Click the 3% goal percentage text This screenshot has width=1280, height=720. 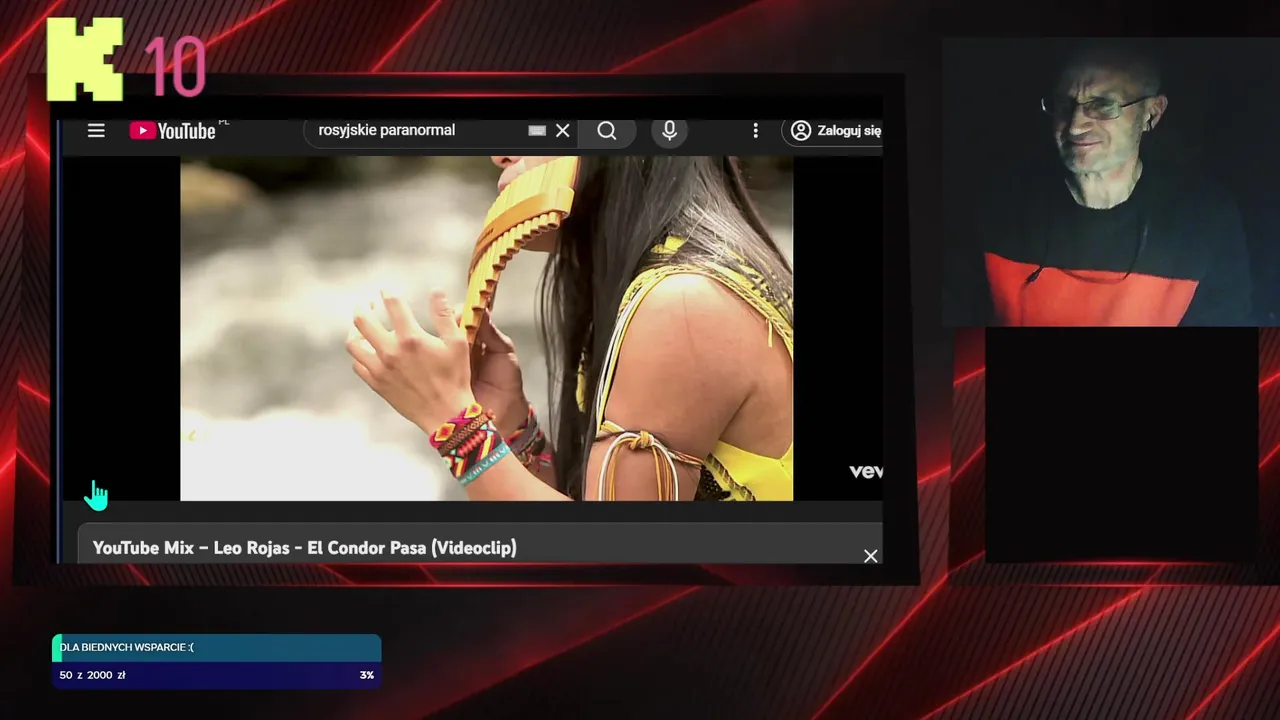pyautogui.click(x=367, y=675)
